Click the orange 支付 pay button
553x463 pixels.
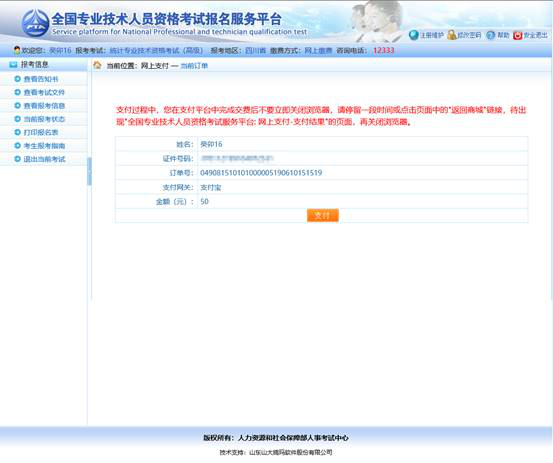tap(323, 215)
